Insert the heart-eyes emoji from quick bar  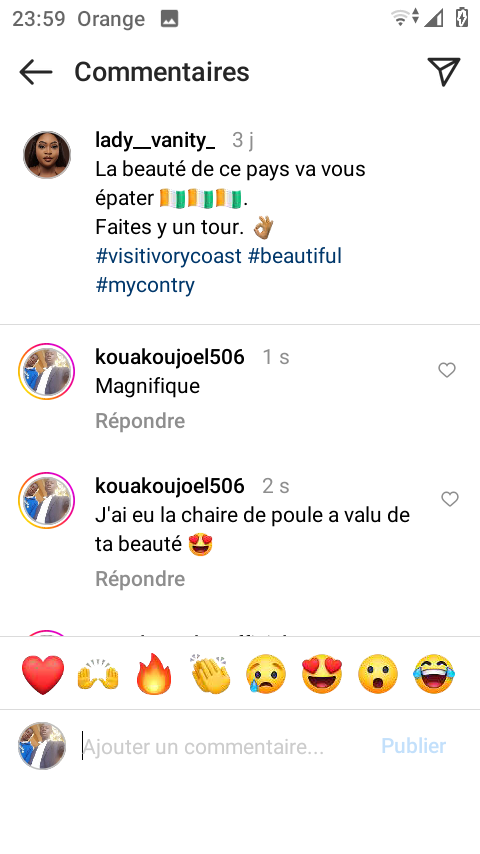coord(322,674)
